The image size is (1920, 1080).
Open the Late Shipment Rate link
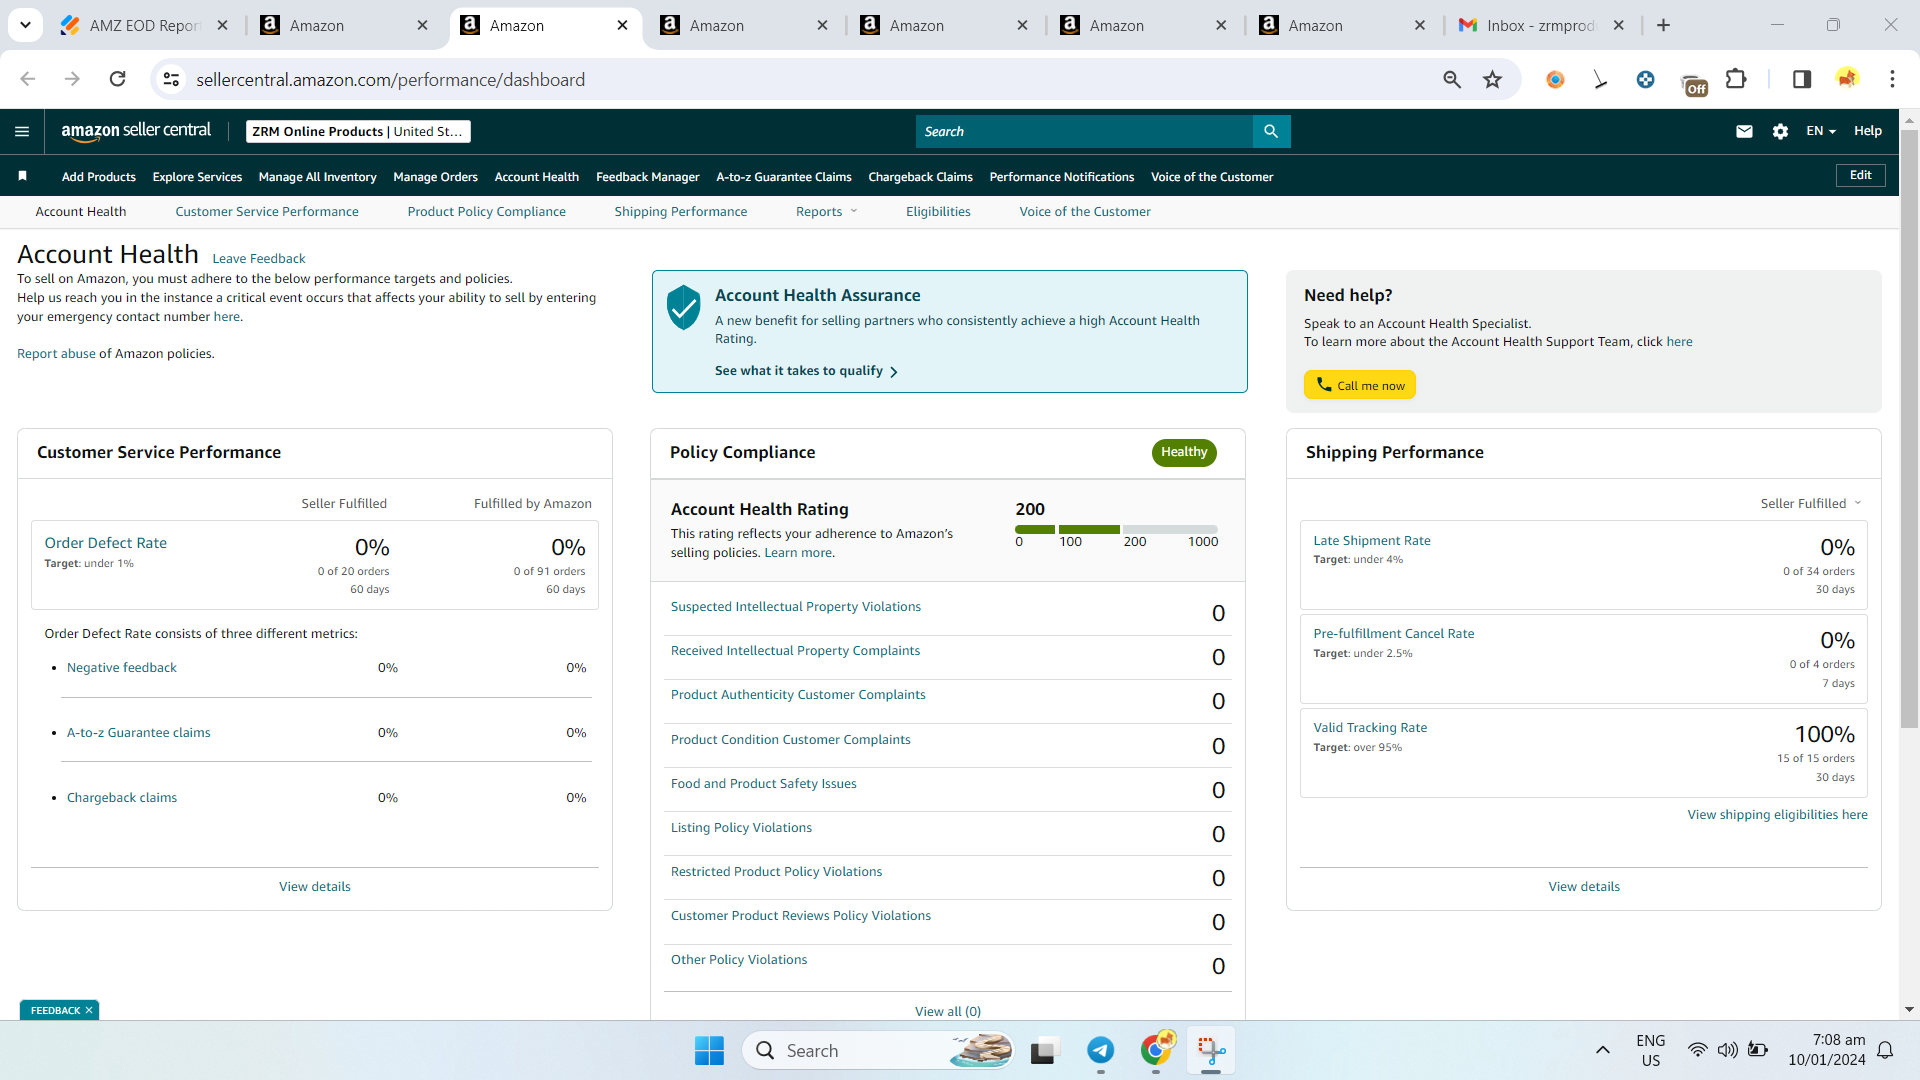[x=1371, y=540]
